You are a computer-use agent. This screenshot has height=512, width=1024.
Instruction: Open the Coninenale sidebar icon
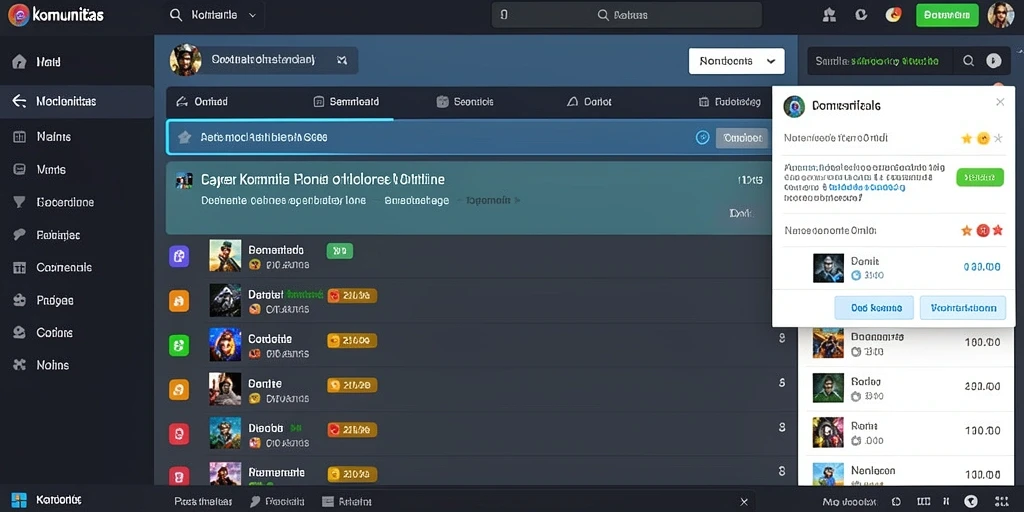point(20,267)
